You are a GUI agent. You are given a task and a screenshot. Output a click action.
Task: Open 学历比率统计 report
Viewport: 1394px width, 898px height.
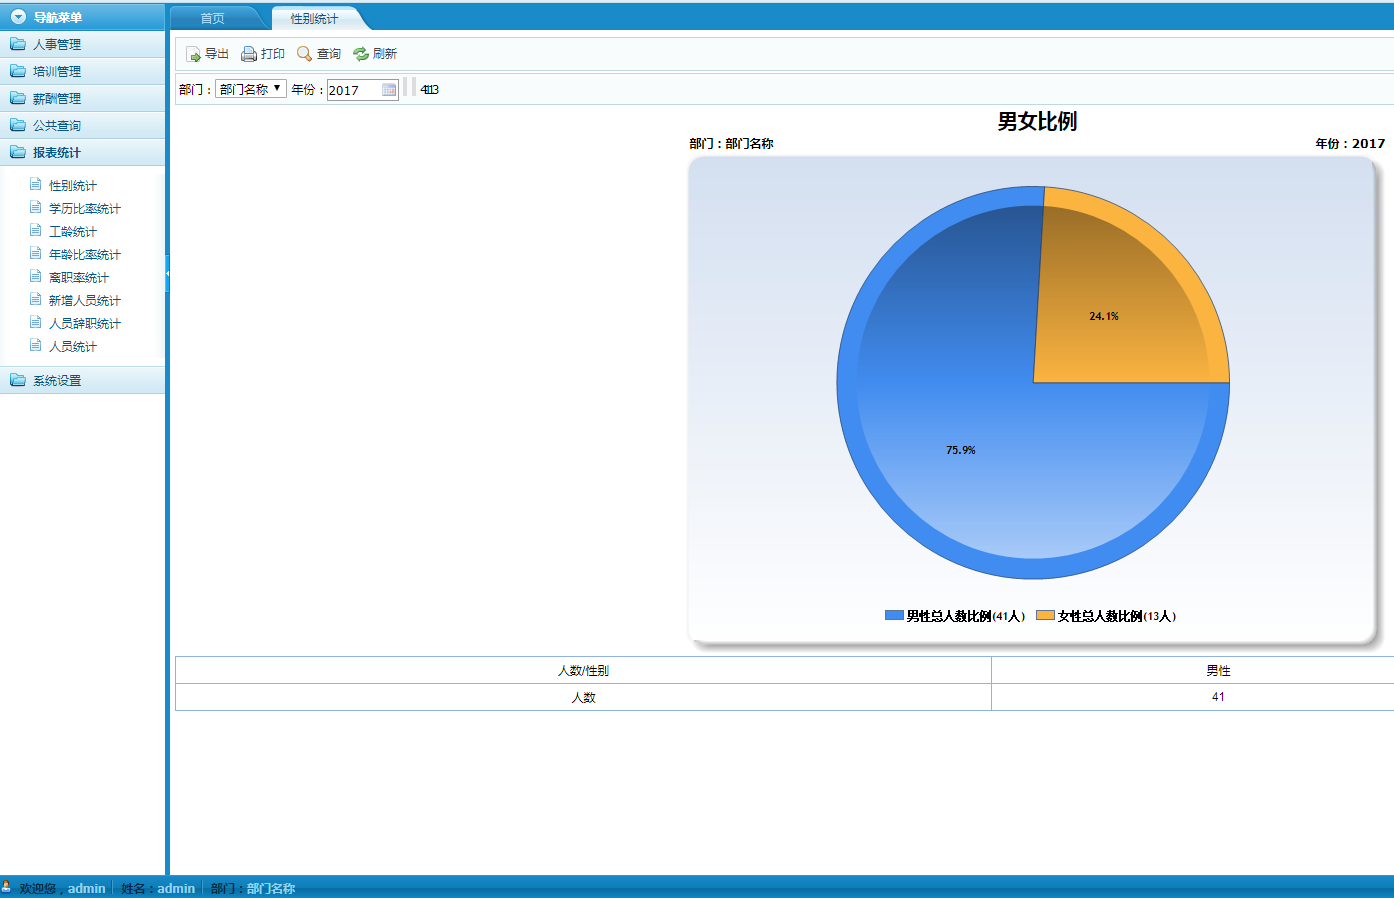[85, 209]
